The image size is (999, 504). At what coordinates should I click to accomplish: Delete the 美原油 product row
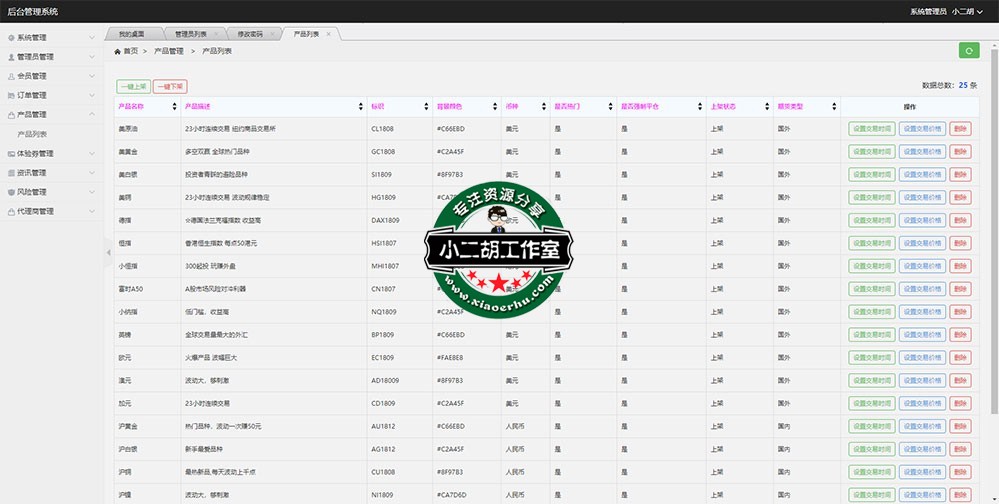point(960,128)
